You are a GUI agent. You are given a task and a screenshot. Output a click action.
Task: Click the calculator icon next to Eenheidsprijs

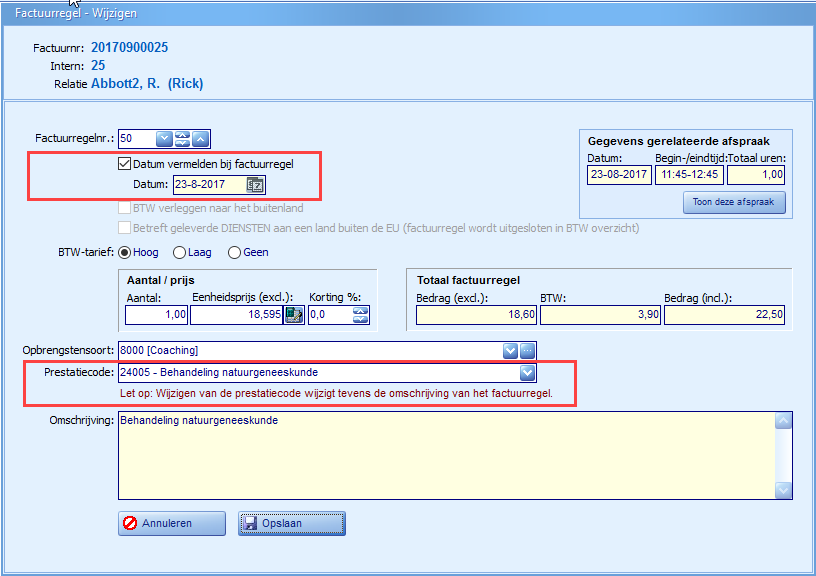[294, 315]
